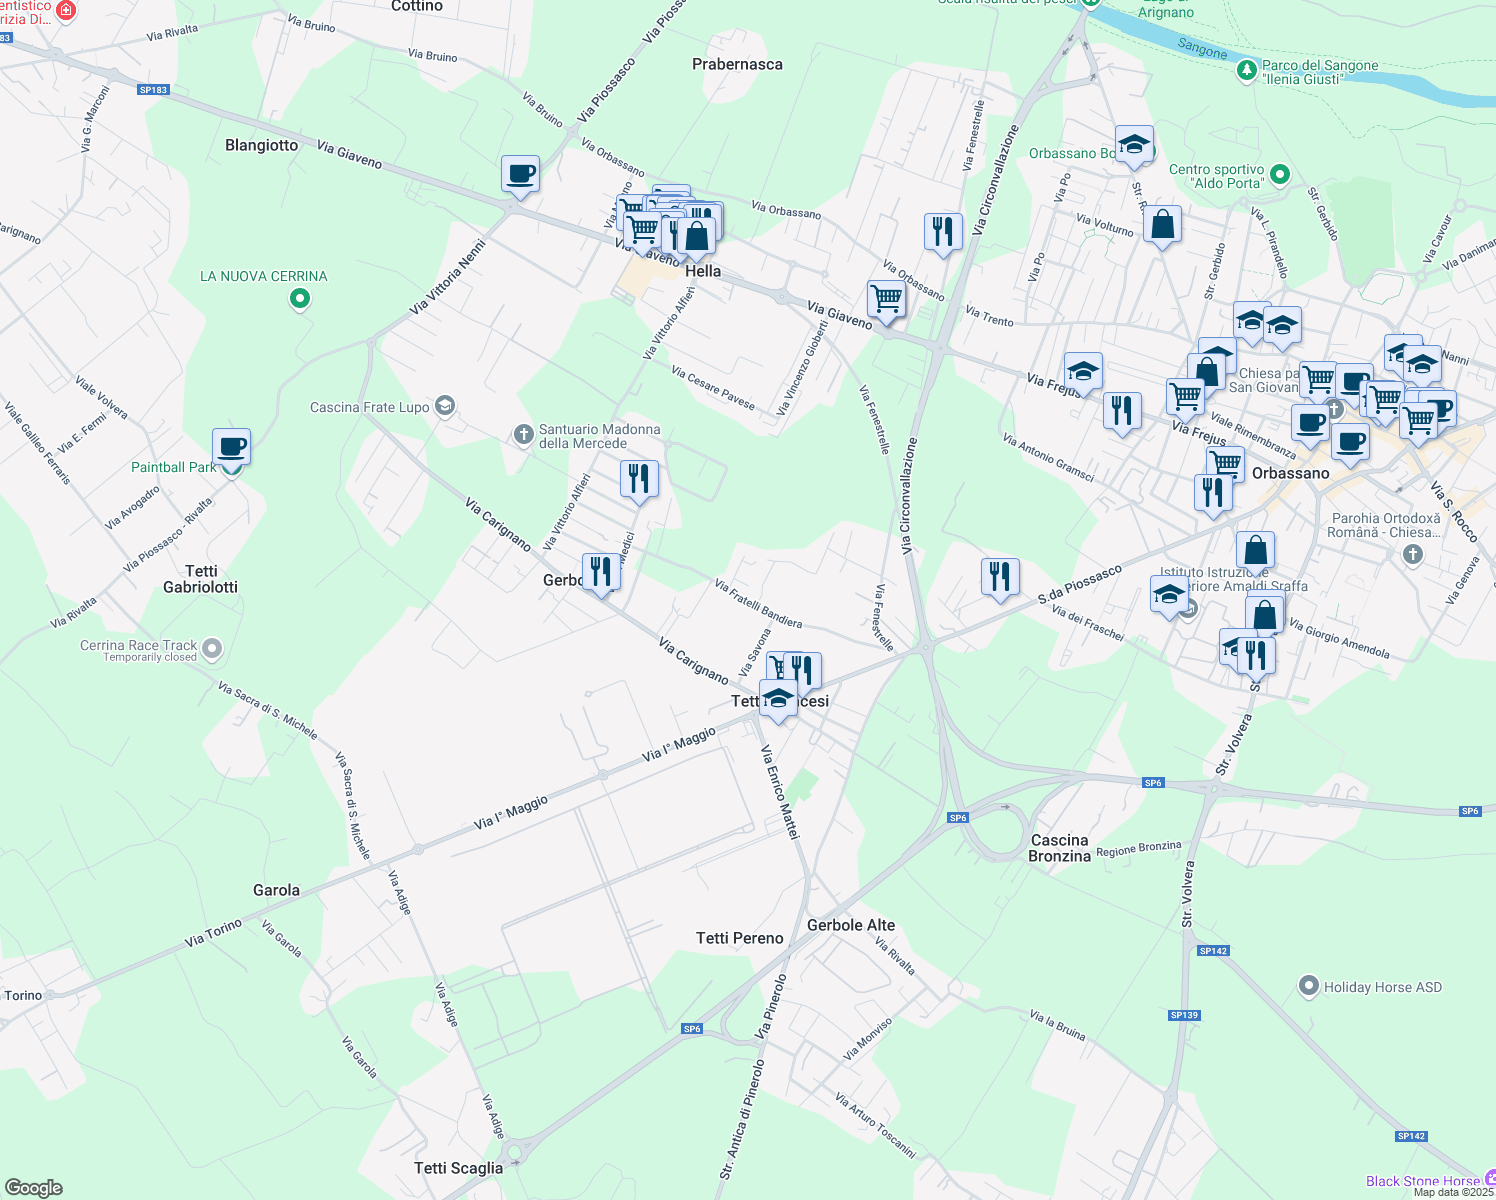Click the Orbassano town label
Image resolution: width=1496 pixels, height=1200 pixels.
pyautogui.click(x=1291, y=473)
